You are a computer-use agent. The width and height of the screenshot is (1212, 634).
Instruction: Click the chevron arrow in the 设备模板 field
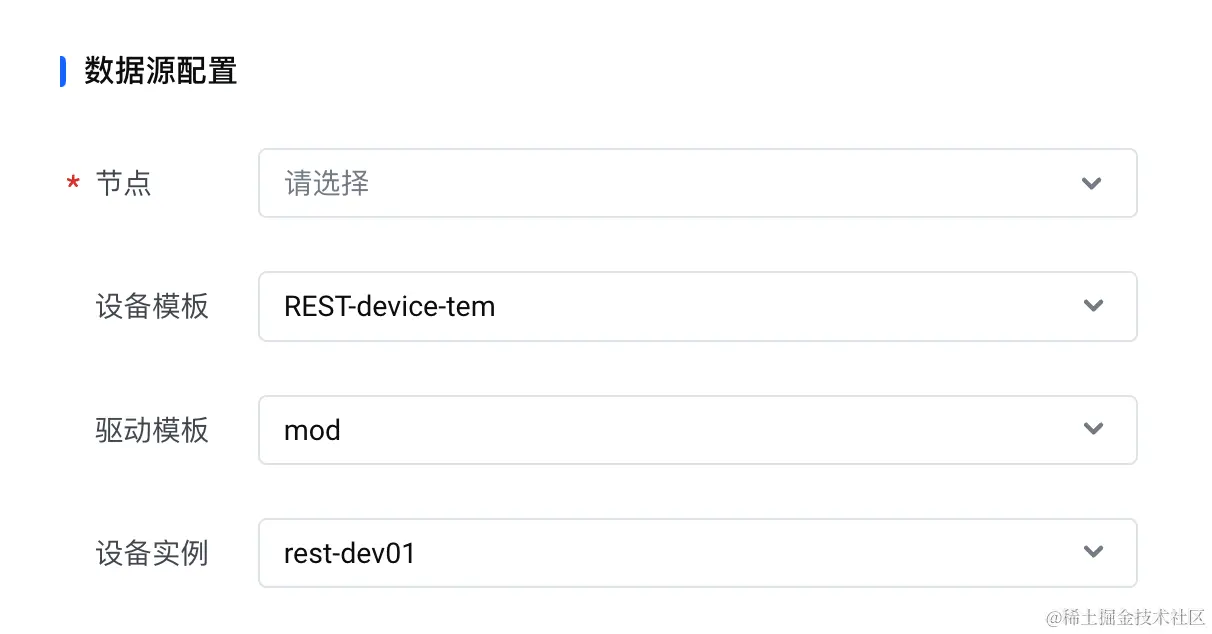(x=1093, y=306)
